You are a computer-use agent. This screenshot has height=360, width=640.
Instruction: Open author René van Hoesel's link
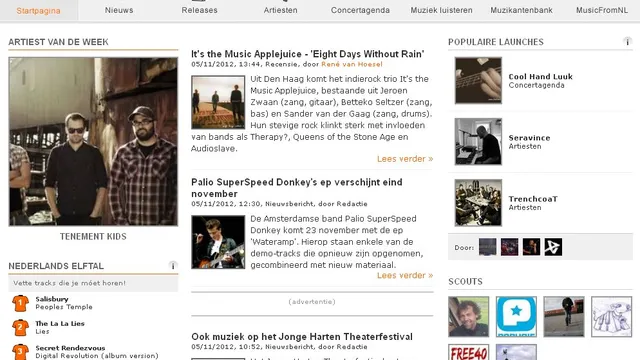(351, 64)
